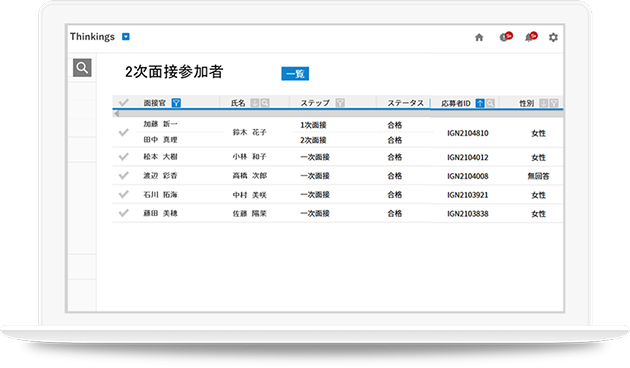Click the magnifier search icon in sidebar
Viewport: 630px width, 368px height.
click(82, 67)
